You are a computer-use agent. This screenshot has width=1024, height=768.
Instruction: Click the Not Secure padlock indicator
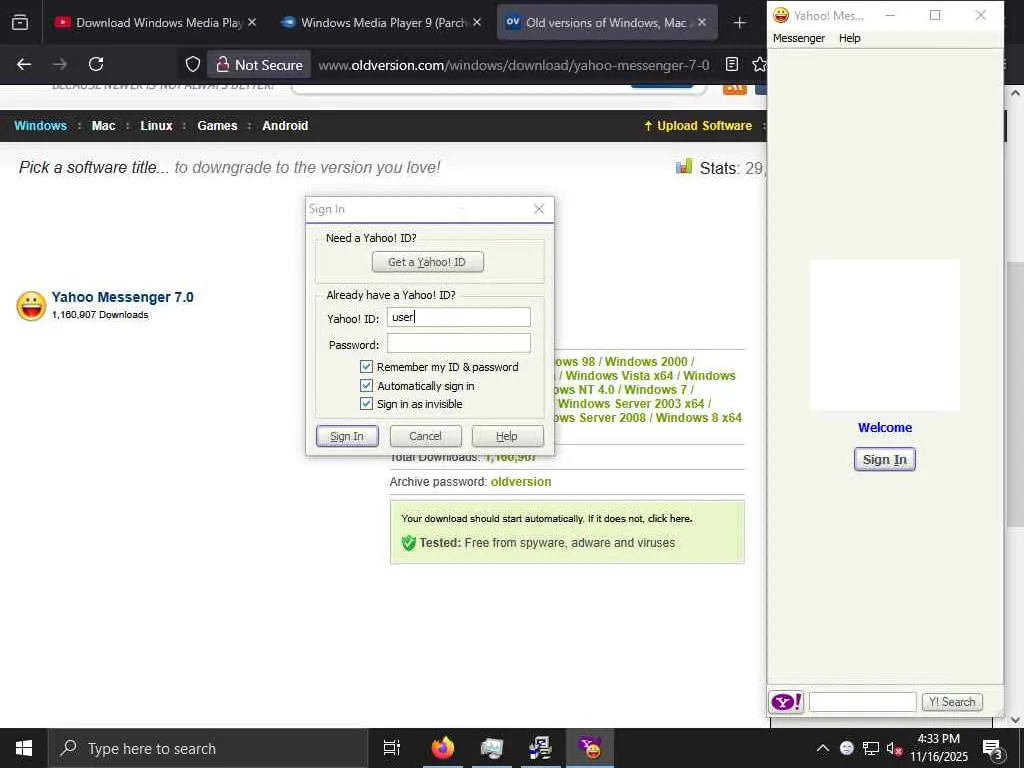[x=260, y=65]
